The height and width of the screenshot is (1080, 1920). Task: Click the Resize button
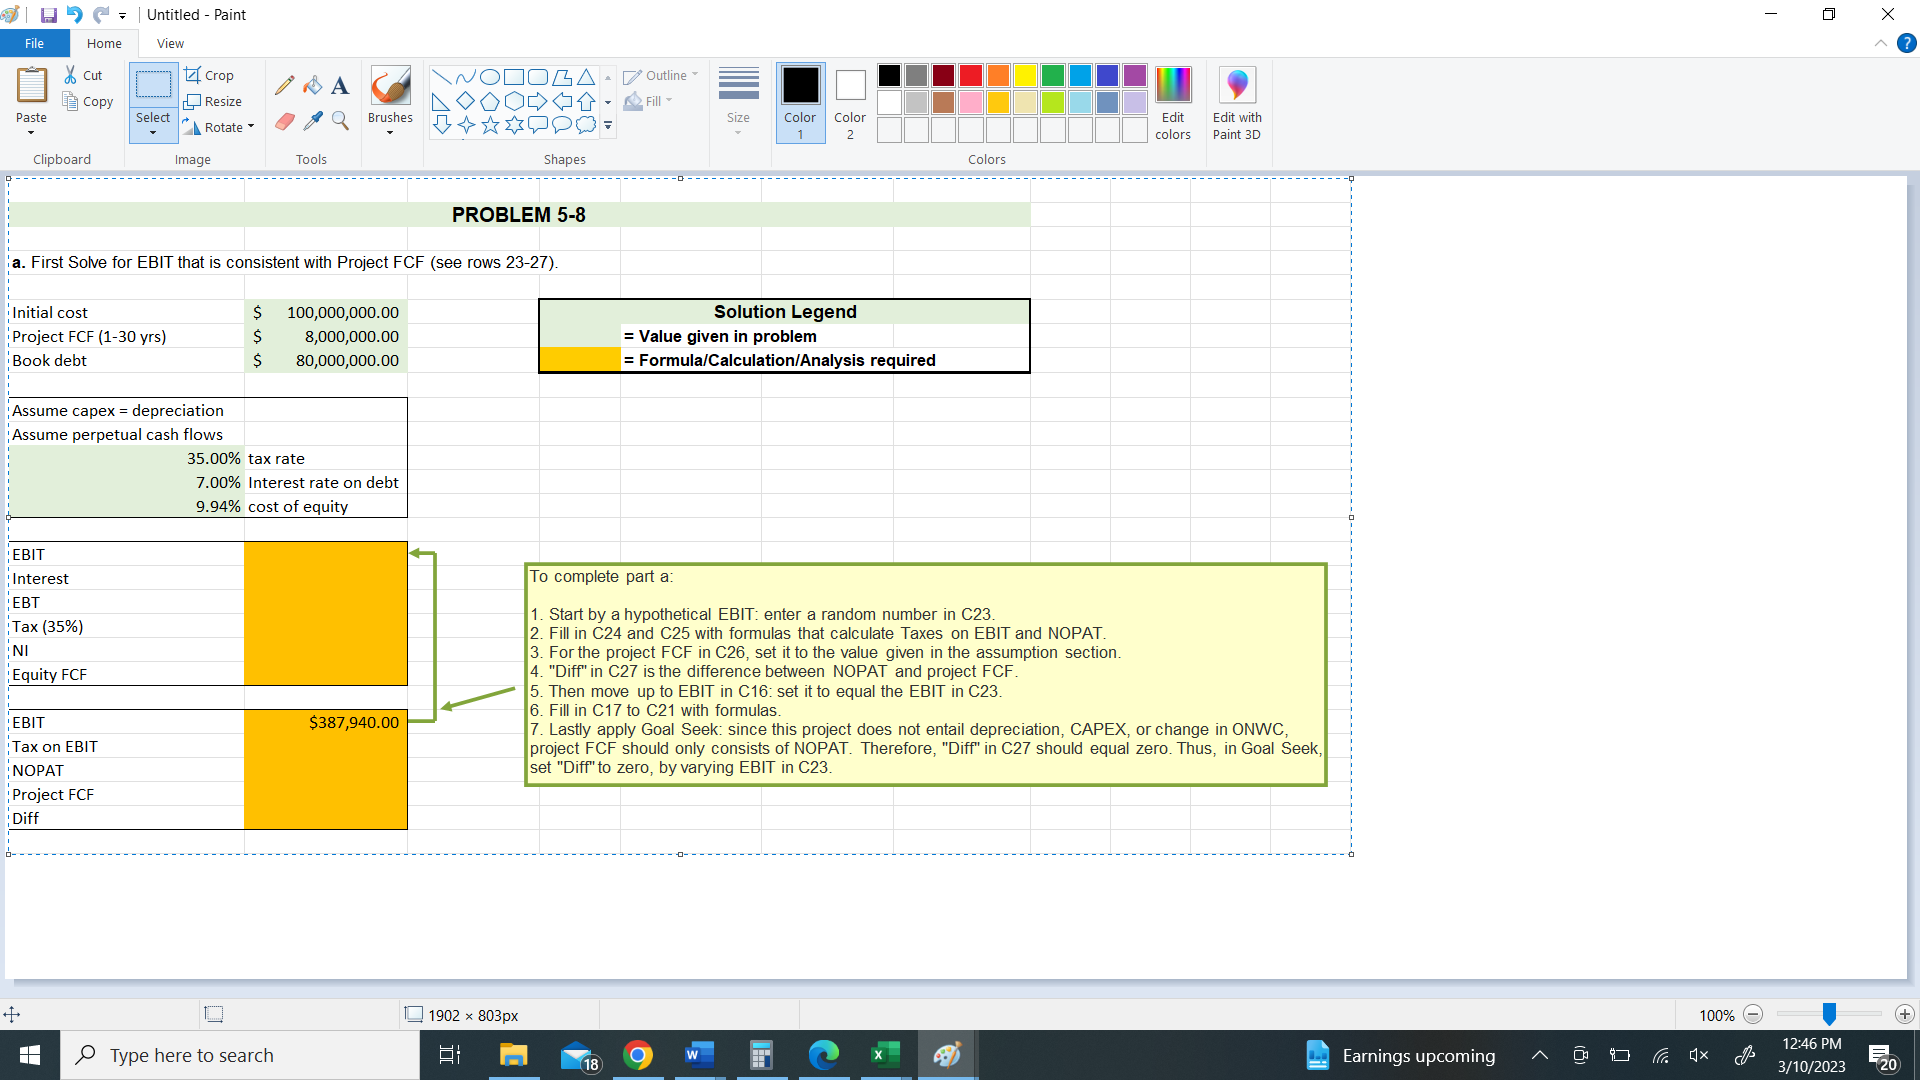[x=214, y=101]
